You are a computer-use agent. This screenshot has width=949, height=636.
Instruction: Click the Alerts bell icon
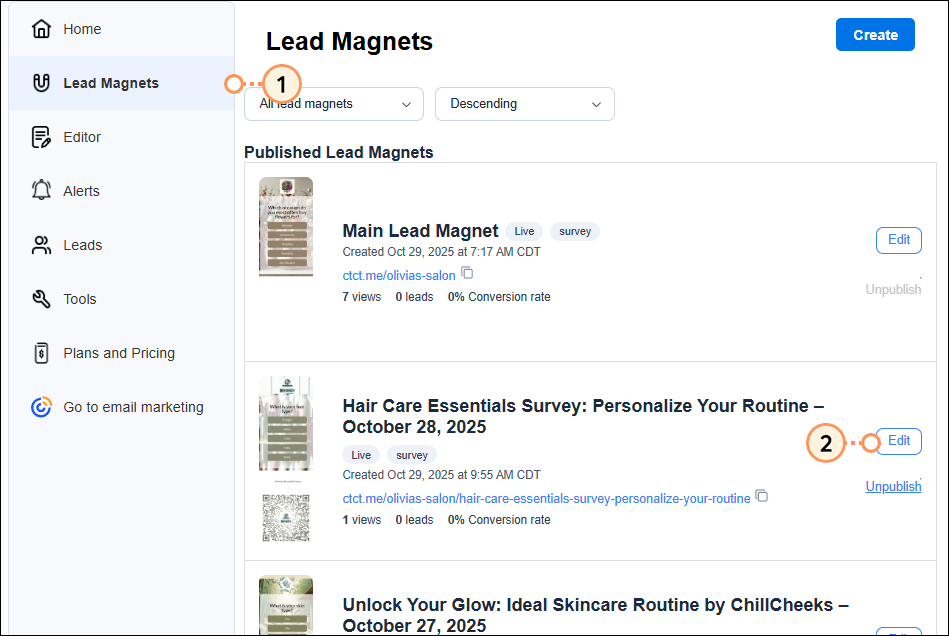[x=41, y=191]
